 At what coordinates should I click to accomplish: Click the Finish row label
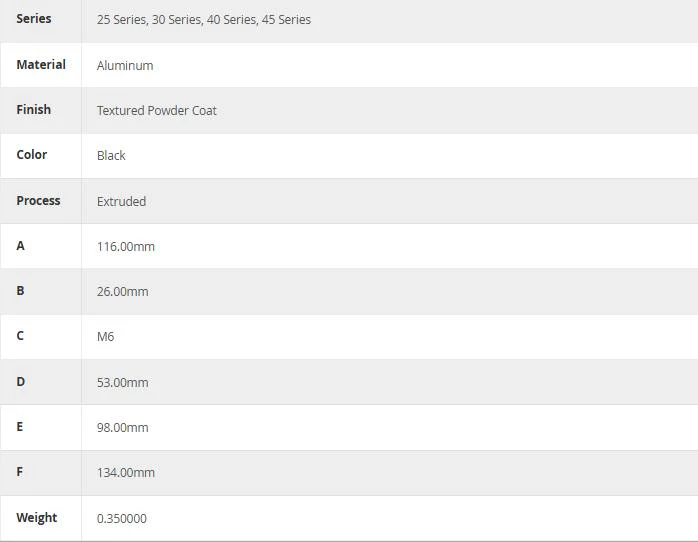pyautogui.click(x=33, y=109)
